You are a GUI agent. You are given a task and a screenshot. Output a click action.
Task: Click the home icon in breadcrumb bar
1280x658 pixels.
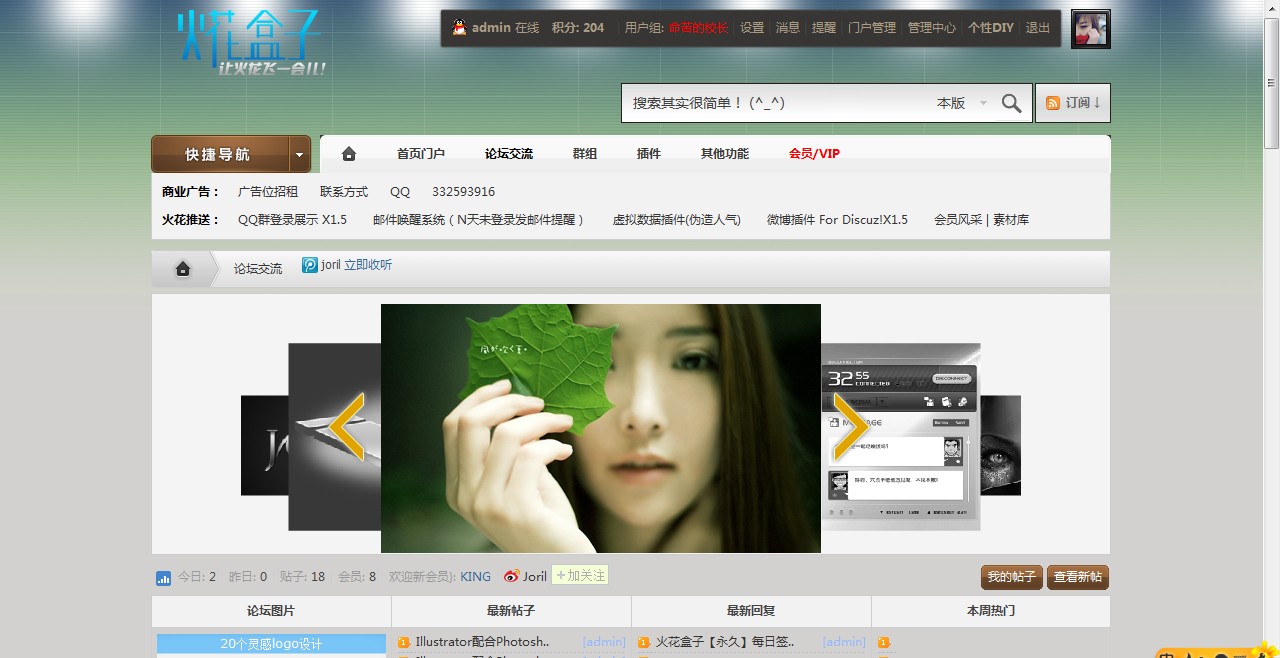(183, 268)
